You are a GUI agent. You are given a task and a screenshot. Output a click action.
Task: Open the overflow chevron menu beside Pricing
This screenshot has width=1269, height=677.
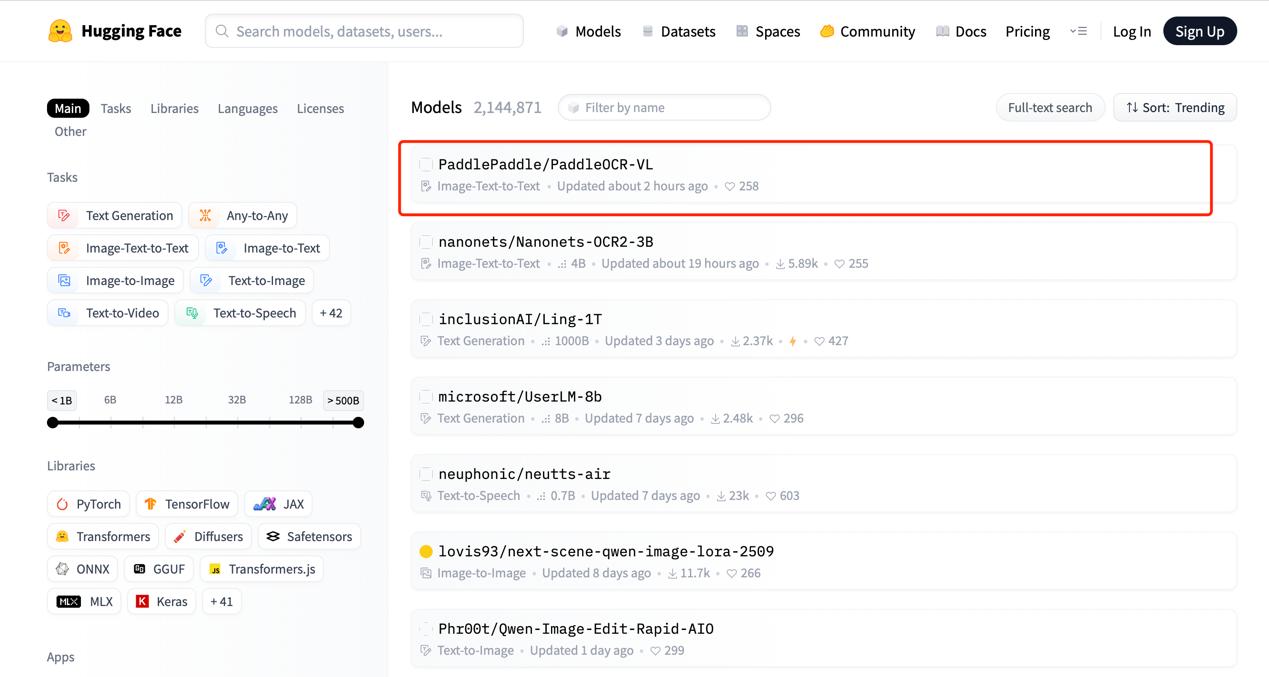click(x=1078, y=31)
